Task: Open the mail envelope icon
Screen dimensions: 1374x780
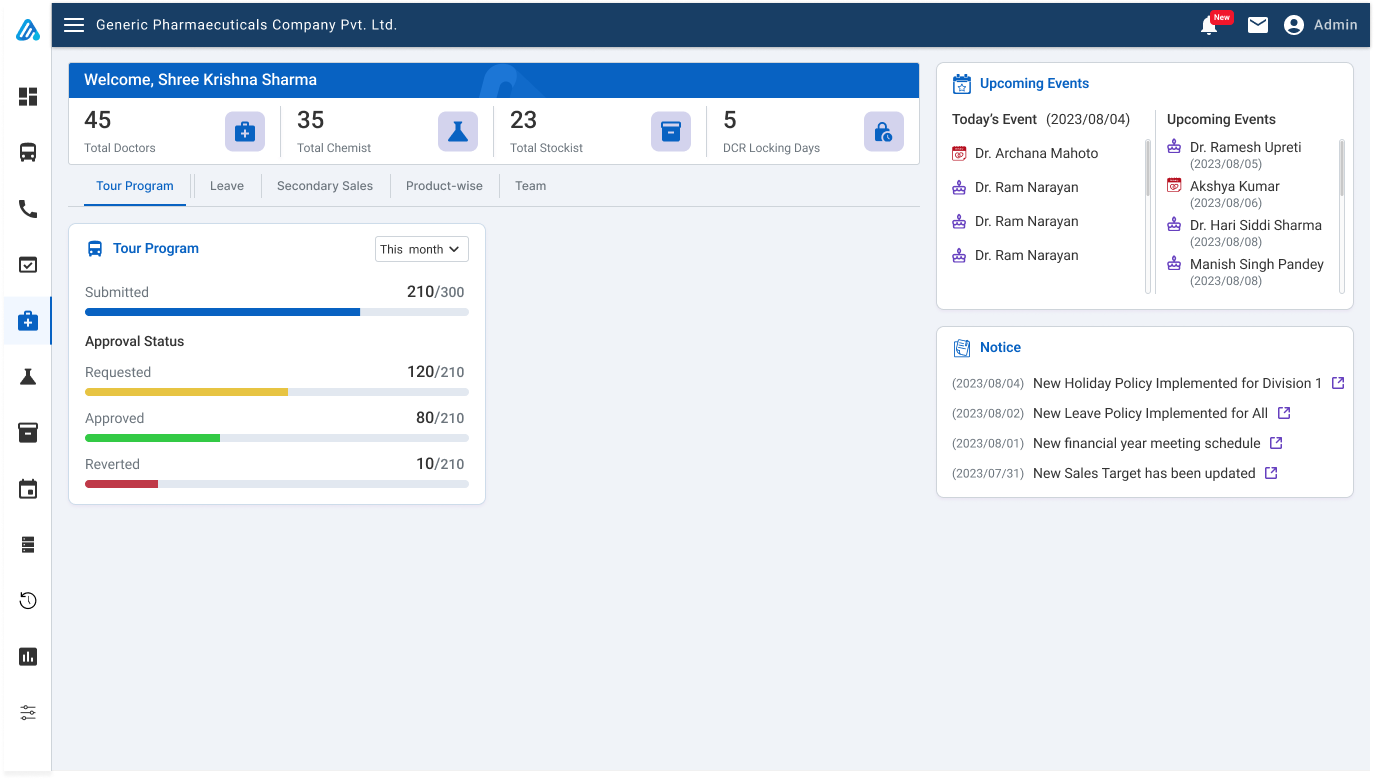Action: [x=1258, y=25]
